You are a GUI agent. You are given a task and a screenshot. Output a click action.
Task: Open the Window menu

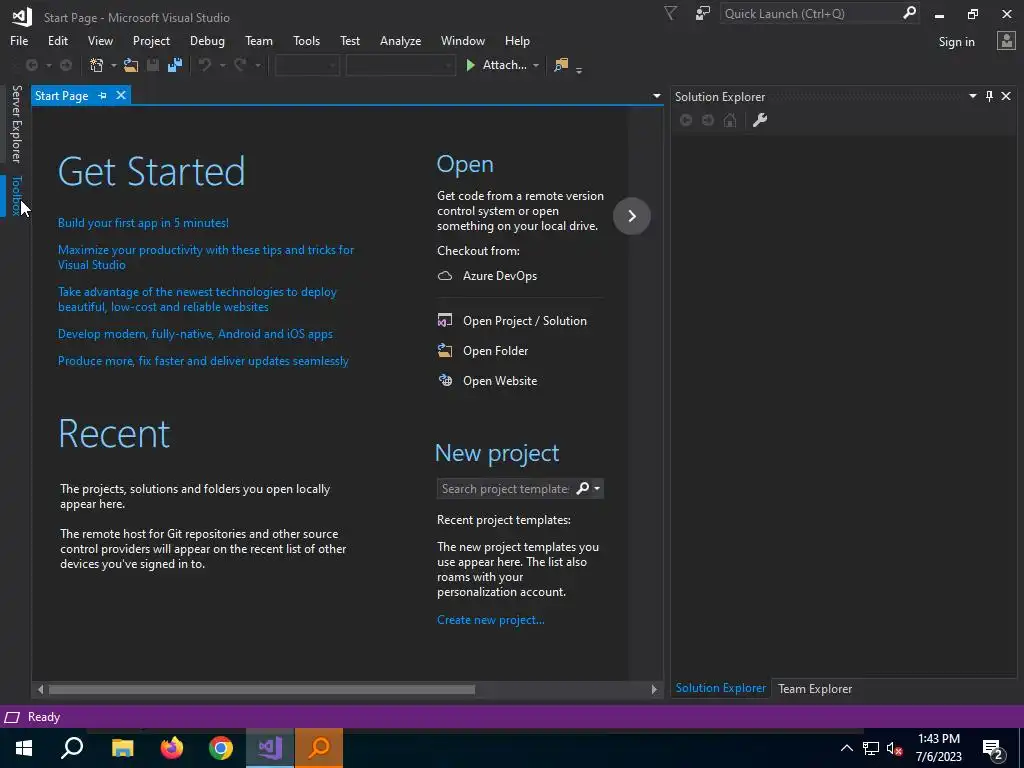pos(462,40)
